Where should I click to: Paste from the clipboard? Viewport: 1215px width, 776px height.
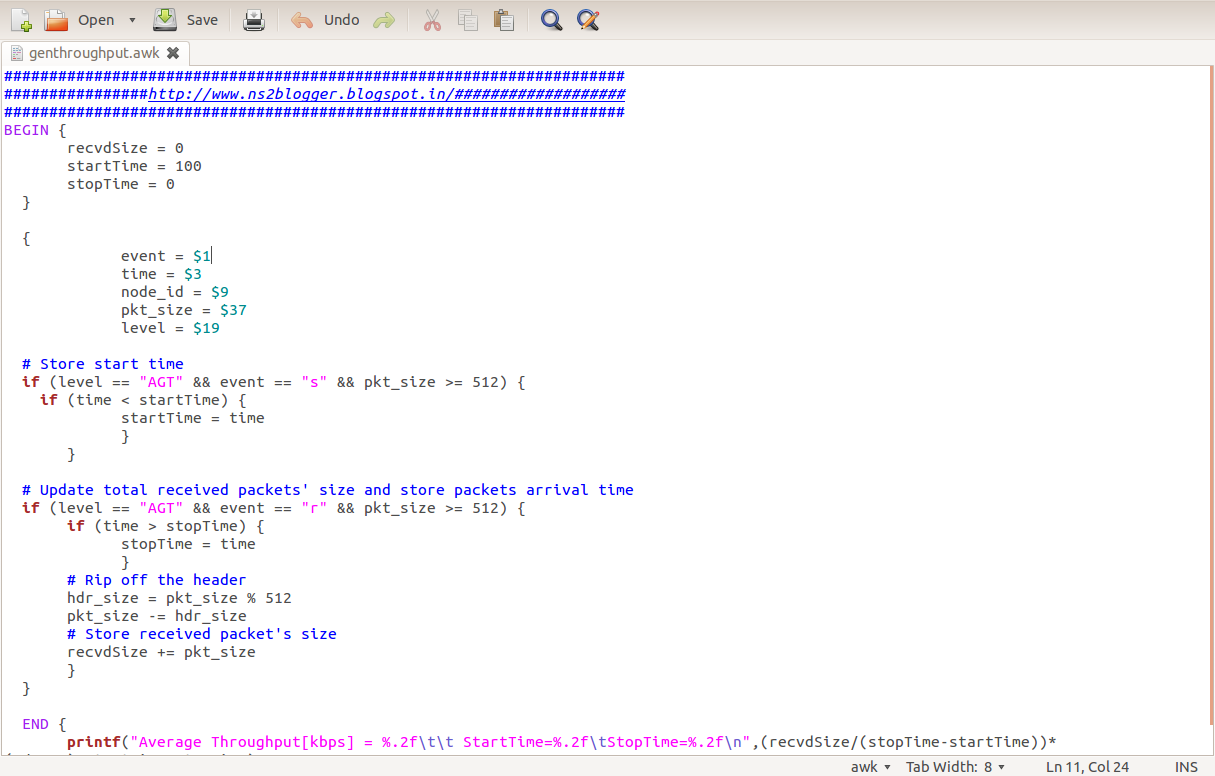(504, 19)
